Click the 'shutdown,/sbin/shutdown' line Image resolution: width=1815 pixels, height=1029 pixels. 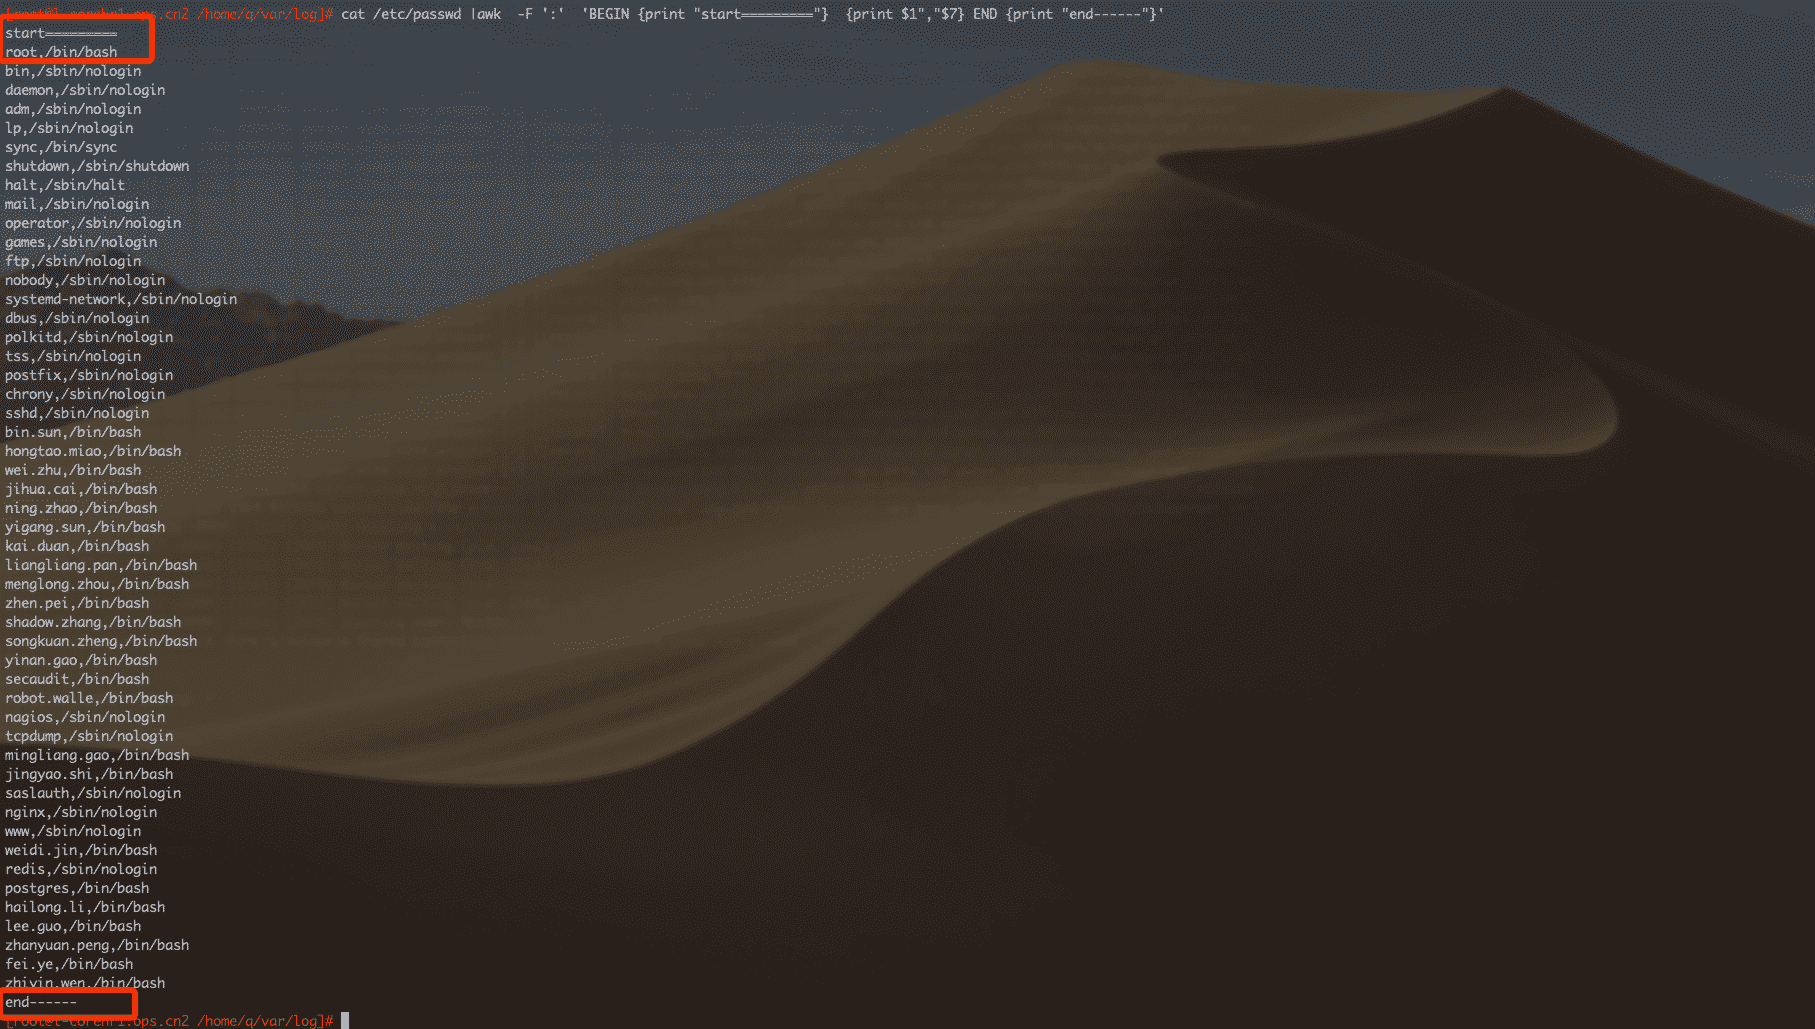[x=97, y=166]
